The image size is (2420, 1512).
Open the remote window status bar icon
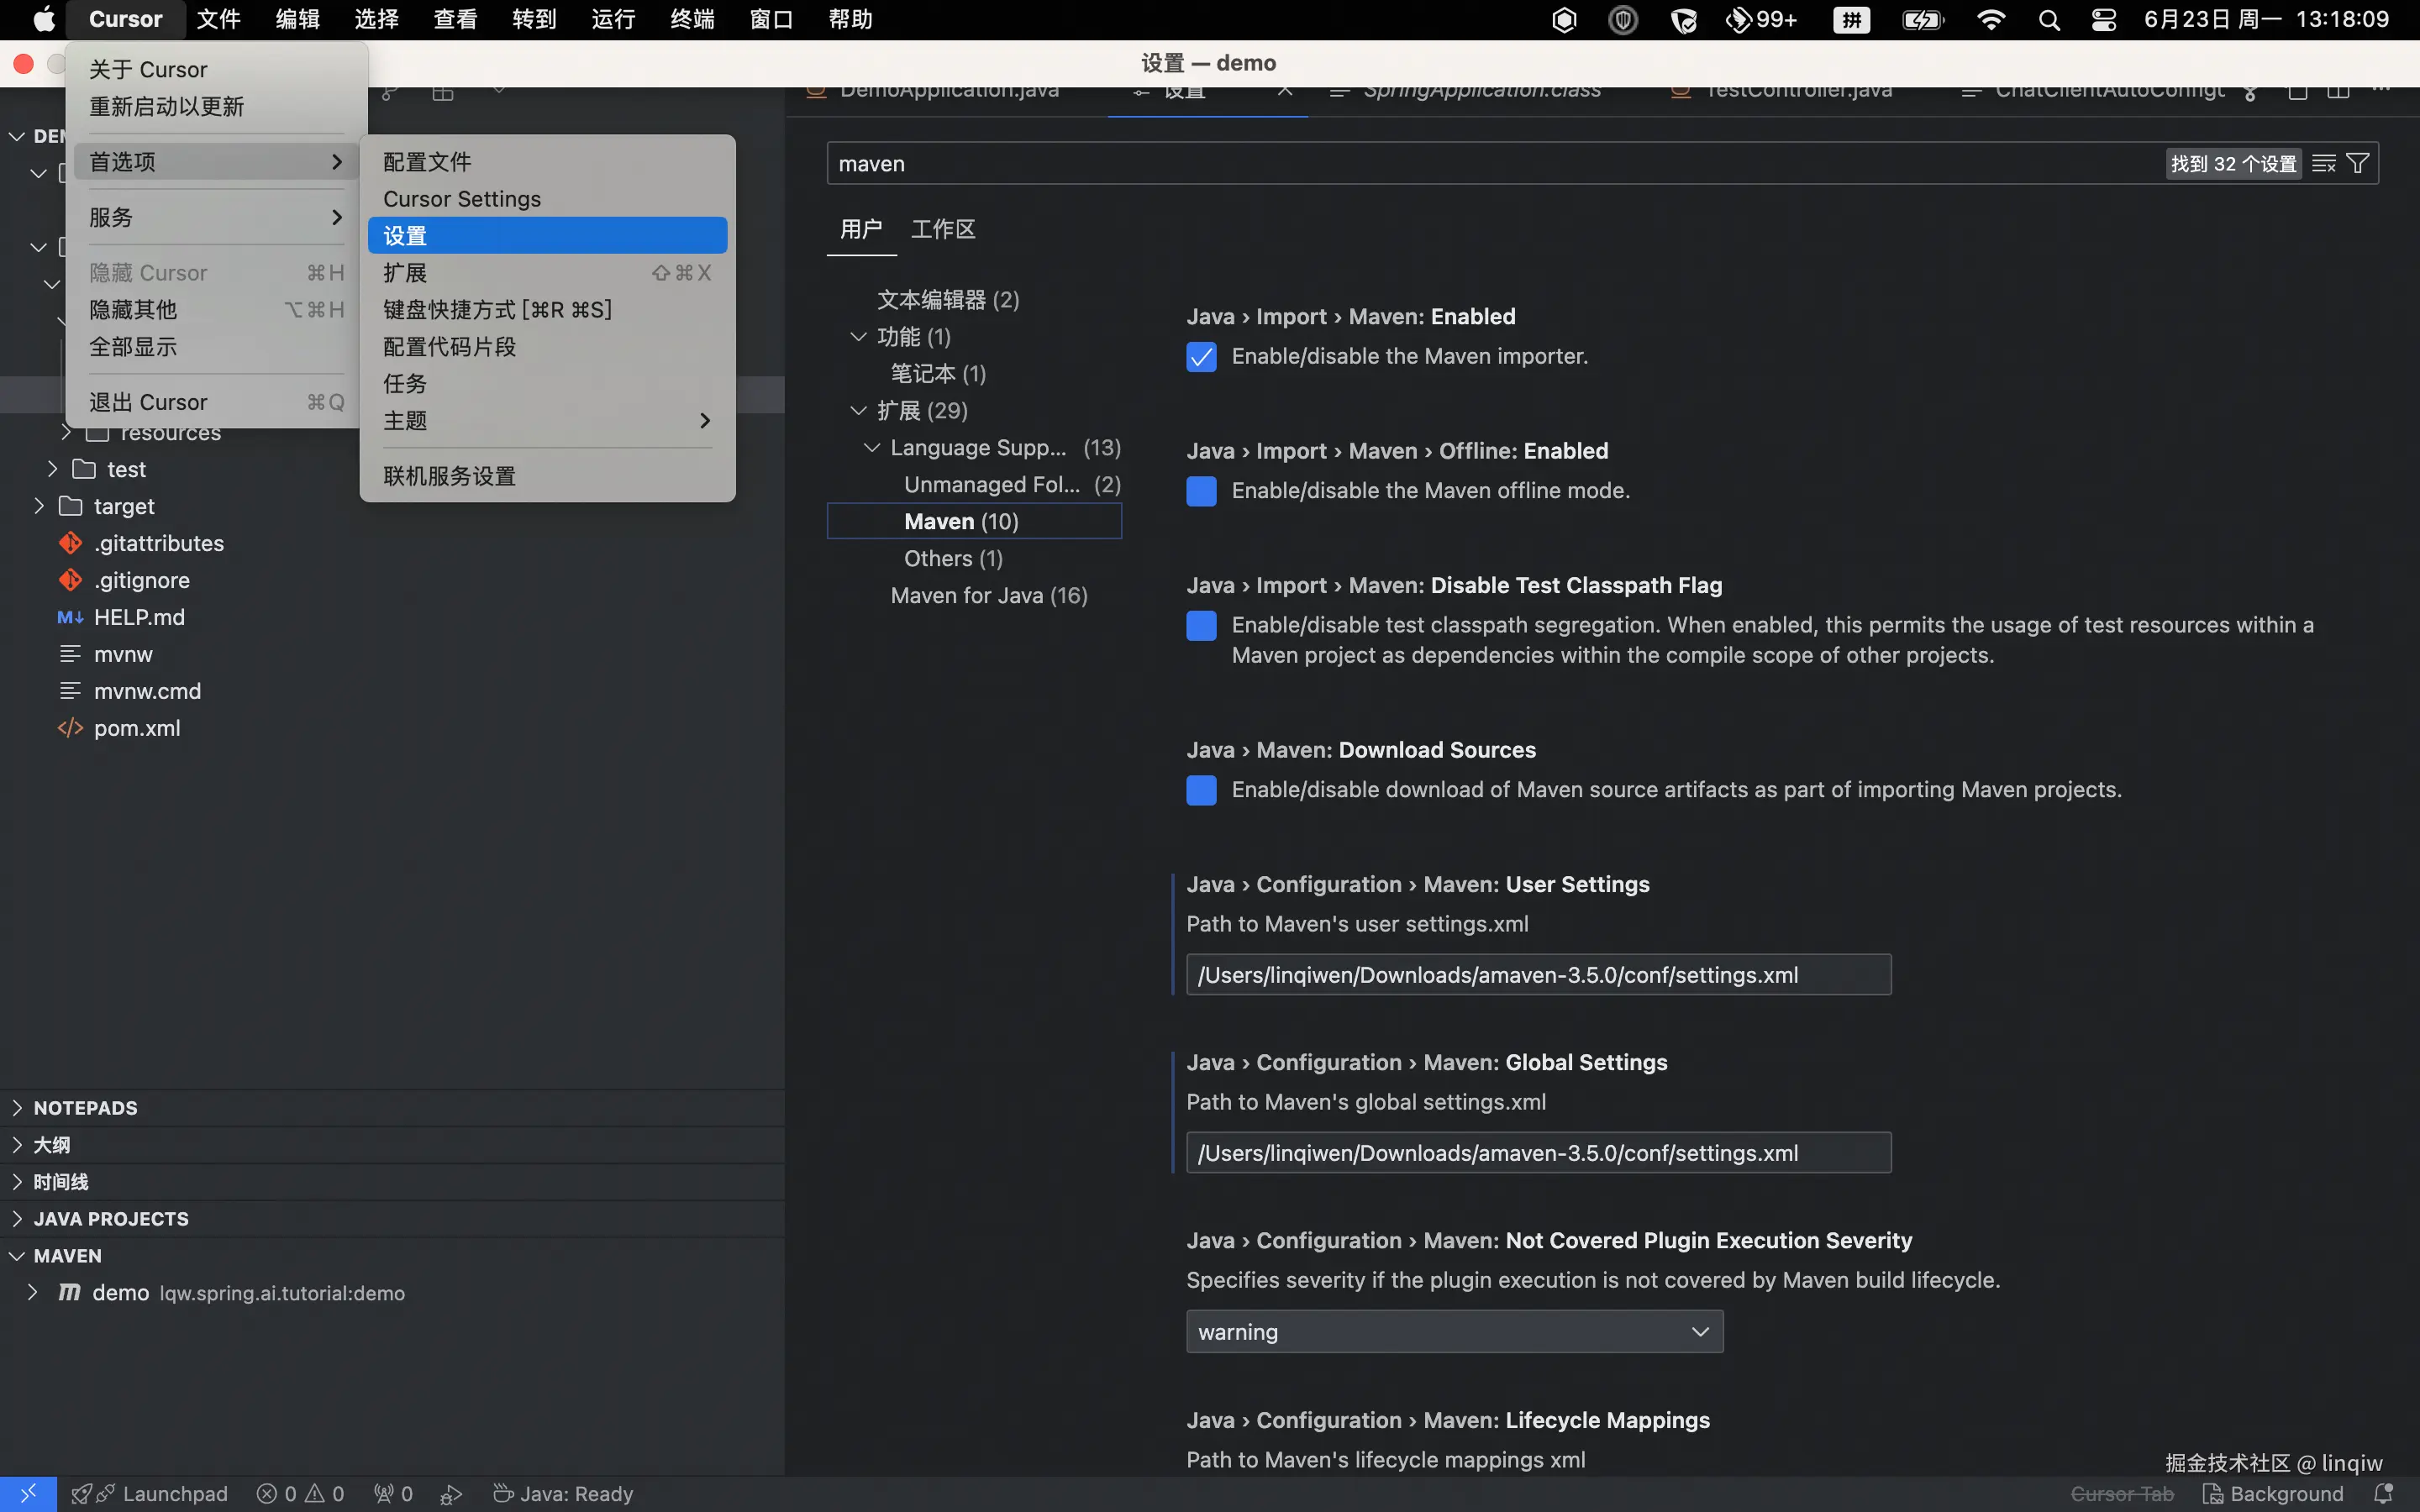[x=28, y=1493]
